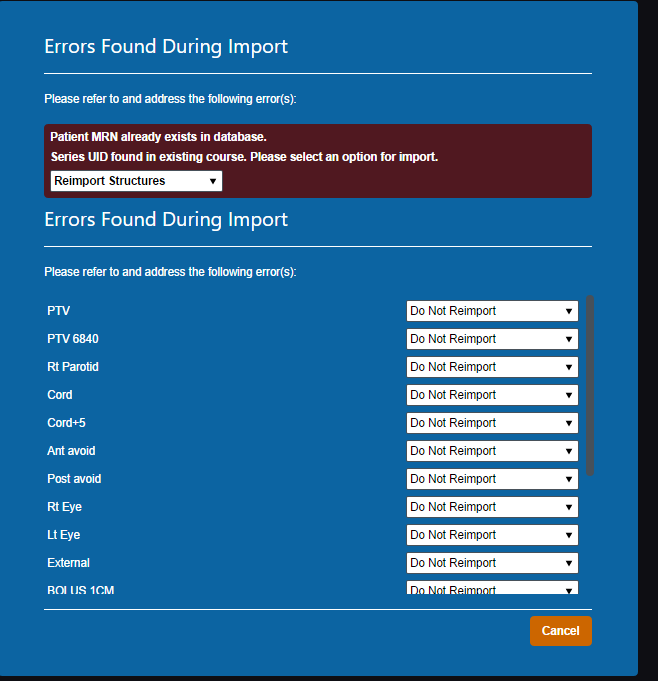Open the BOLUS 1CM reimport dropdown

tap(492, 588)
